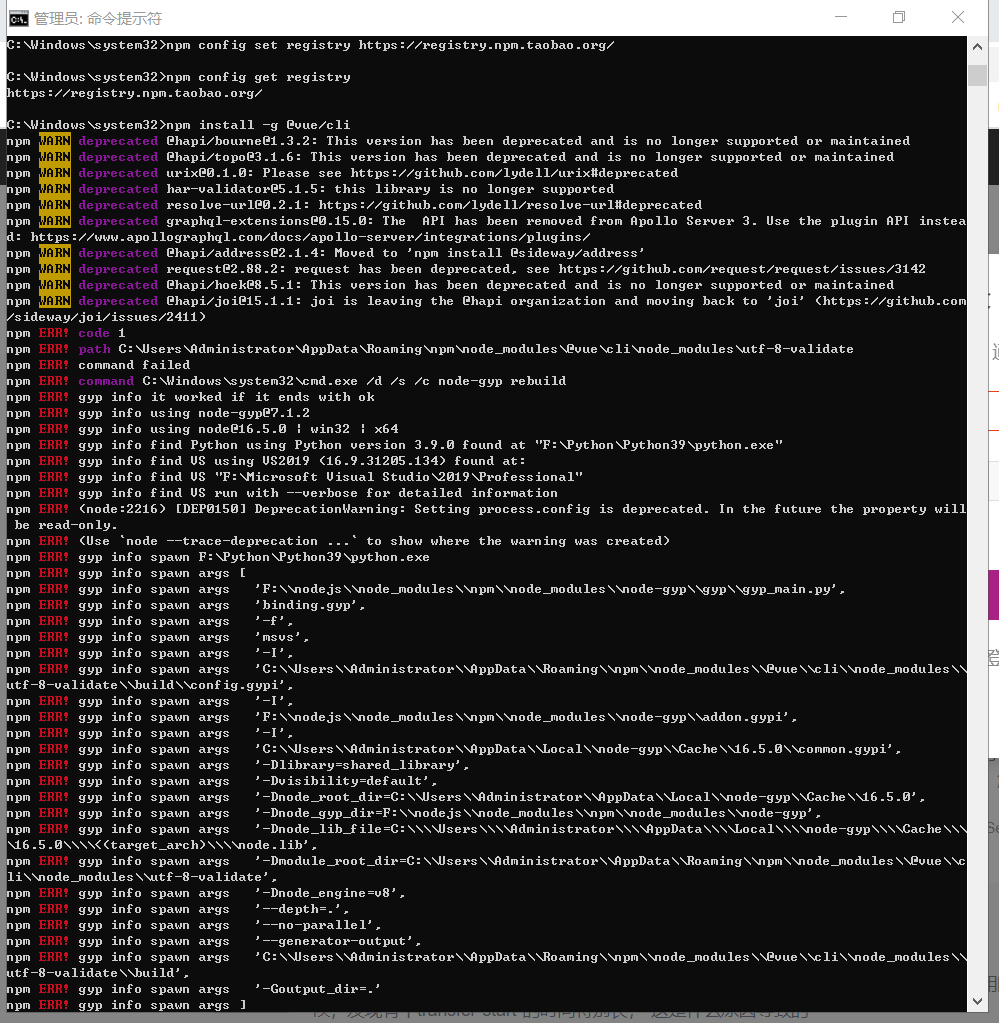Click the 'npm ERR! code 1' line
The width and height of the screenshot is (999, 1023).
pyautogui.click(x=66, y=333)
